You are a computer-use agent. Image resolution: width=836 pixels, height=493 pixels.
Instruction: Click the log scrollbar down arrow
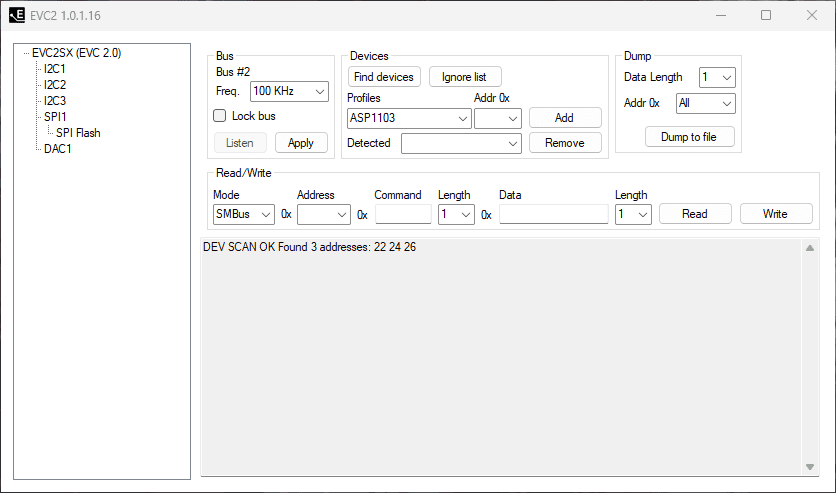click(x=810, y=466)
